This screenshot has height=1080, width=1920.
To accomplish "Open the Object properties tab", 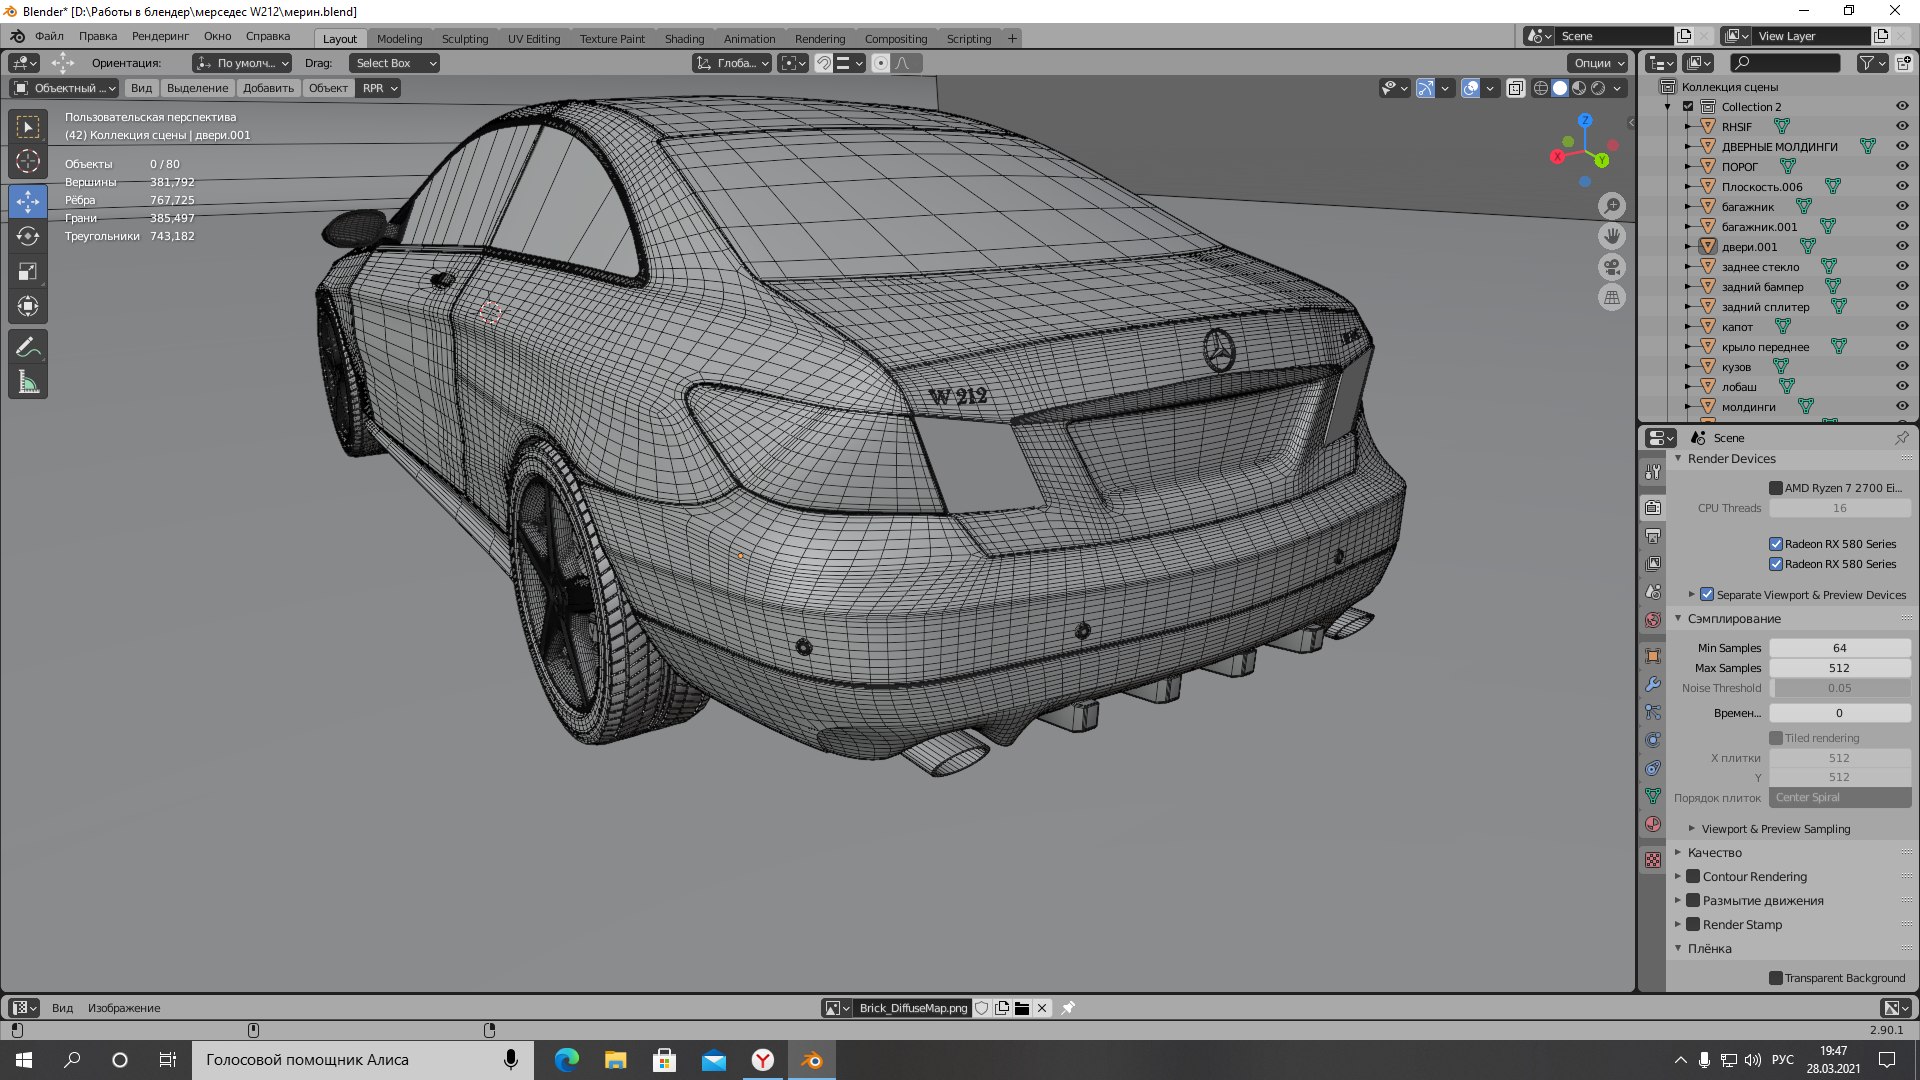I will click(1653, 656).
